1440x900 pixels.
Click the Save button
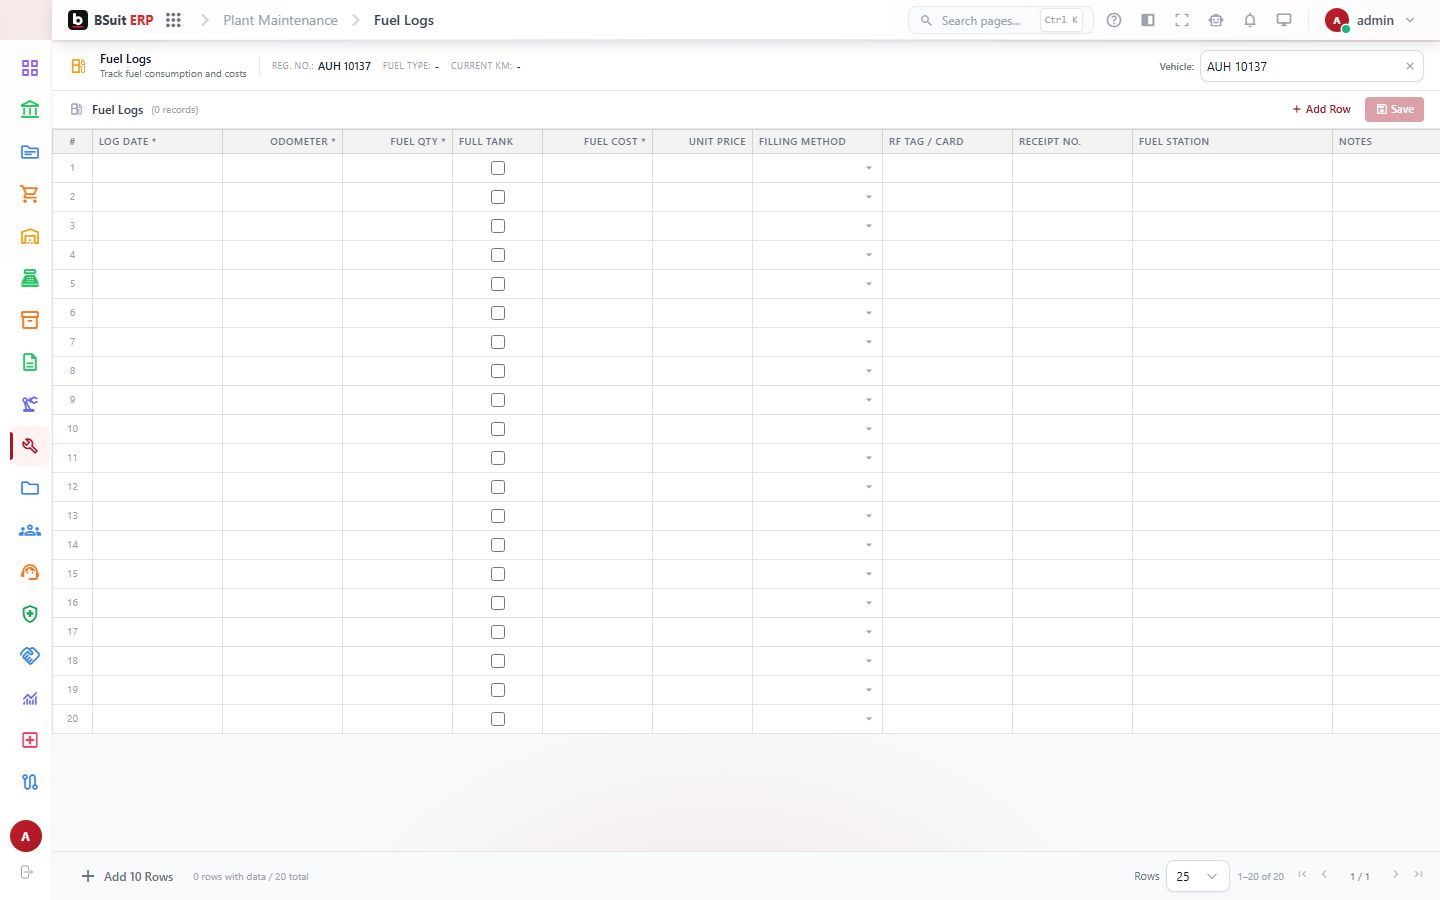[x=1394, y=109]
